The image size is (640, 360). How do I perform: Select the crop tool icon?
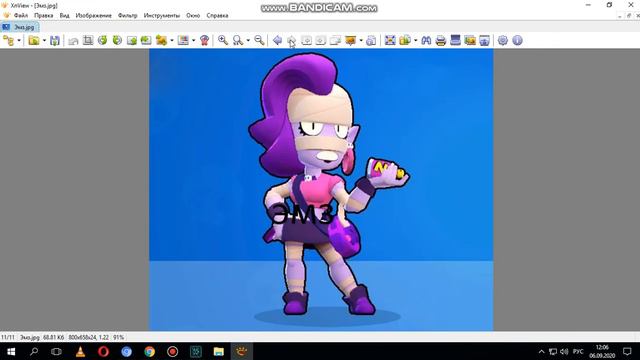(x=88, y=40)
